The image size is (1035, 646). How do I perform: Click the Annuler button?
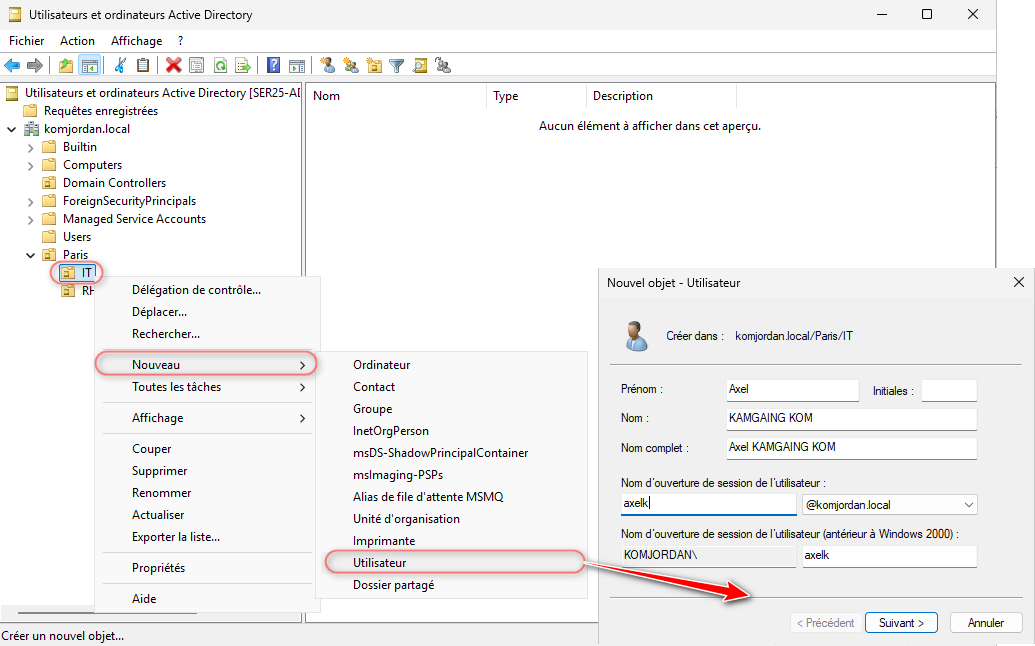coord(985,623)
